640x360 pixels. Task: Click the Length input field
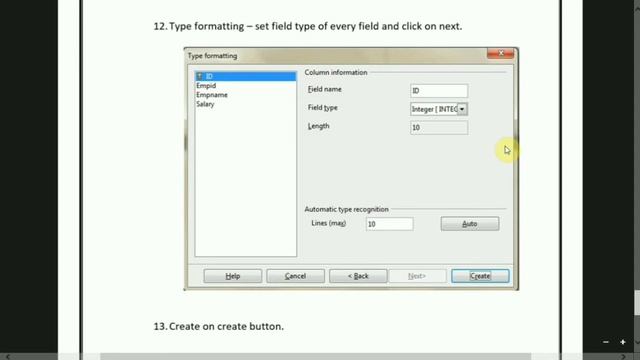[x=439, y=127]
